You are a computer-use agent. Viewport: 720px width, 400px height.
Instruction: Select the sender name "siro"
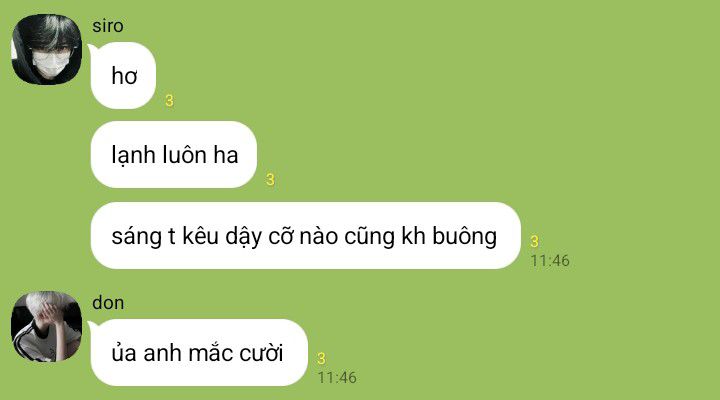[x=108, y=26]
